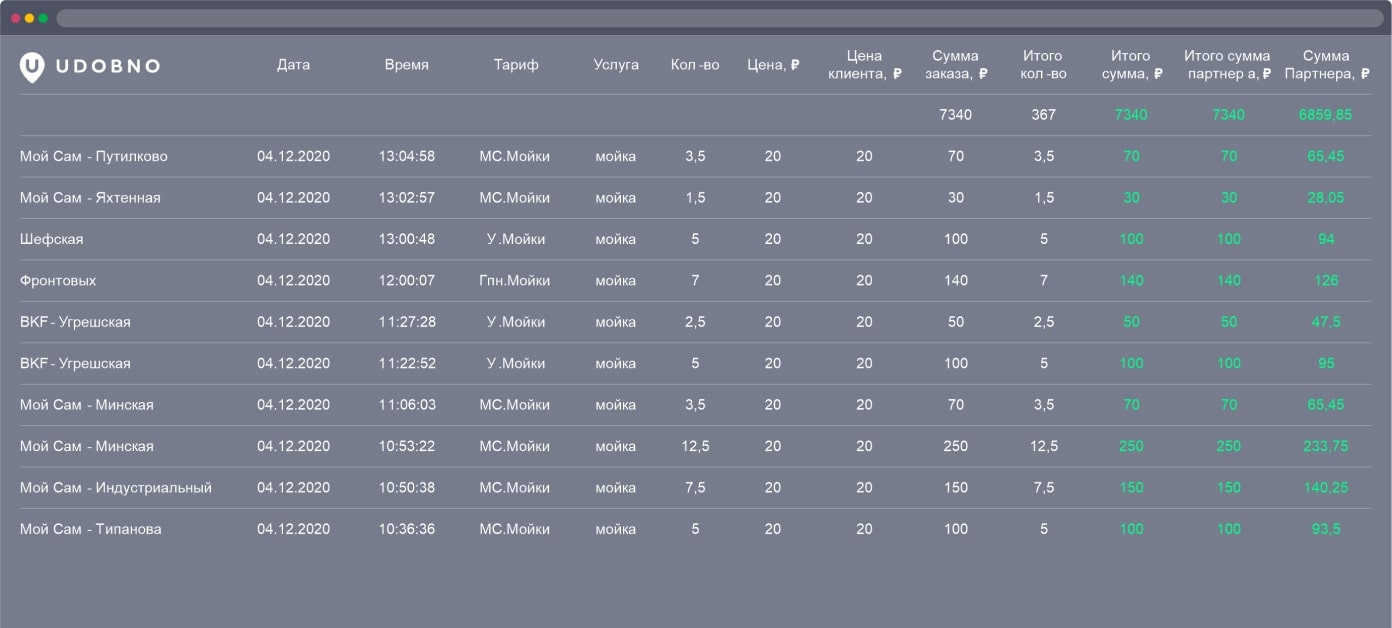Click the Сумма Партнера, ₽ column header

pyautogui.click(x=1325, y=65)
